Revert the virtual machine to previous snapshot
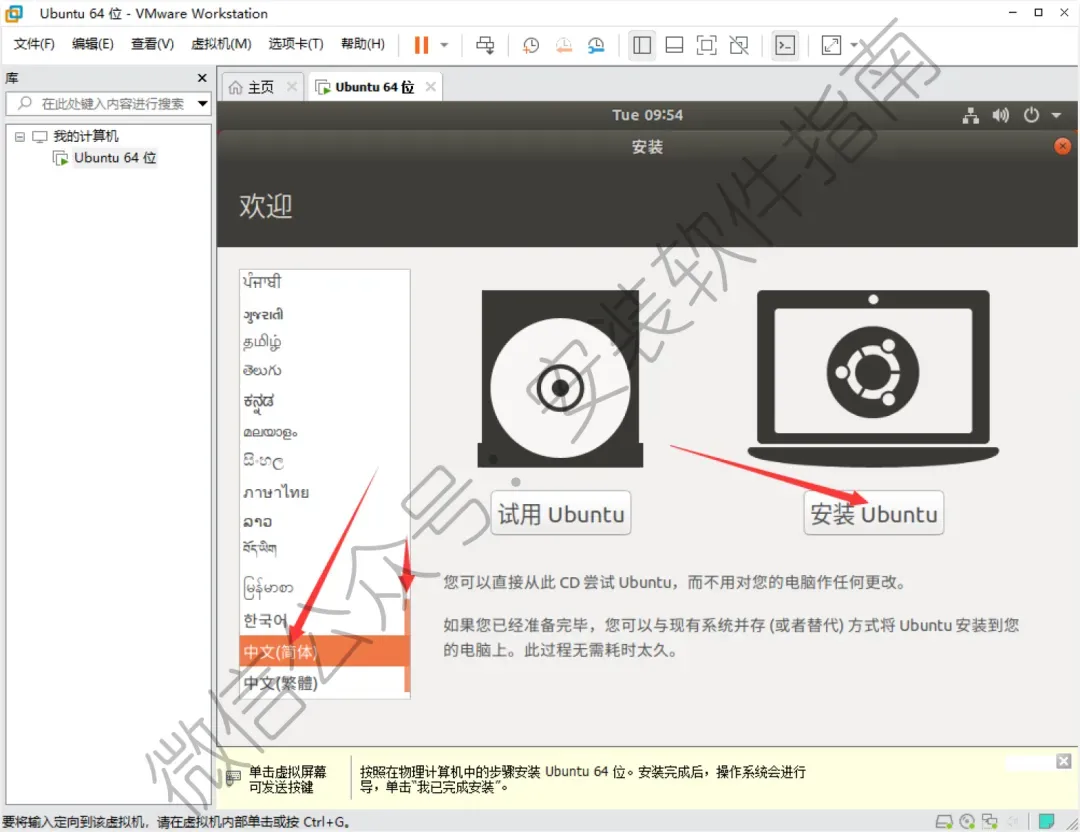 click(x=563, y=45)
